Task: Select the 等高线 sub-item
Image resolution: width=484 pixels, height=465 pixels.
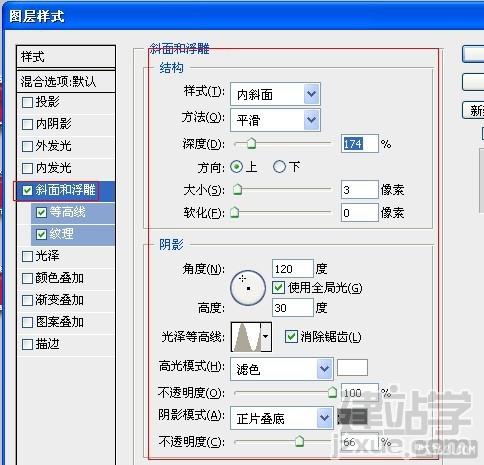Action: tap(73, 212)
